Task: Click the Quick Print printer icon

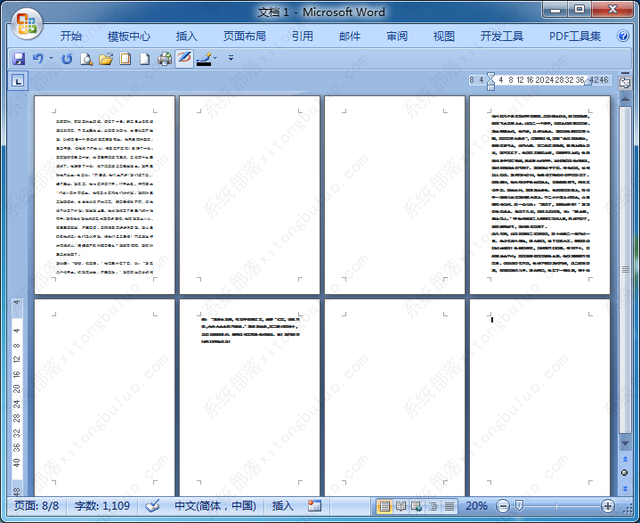Action: click(x=164, y=59)
